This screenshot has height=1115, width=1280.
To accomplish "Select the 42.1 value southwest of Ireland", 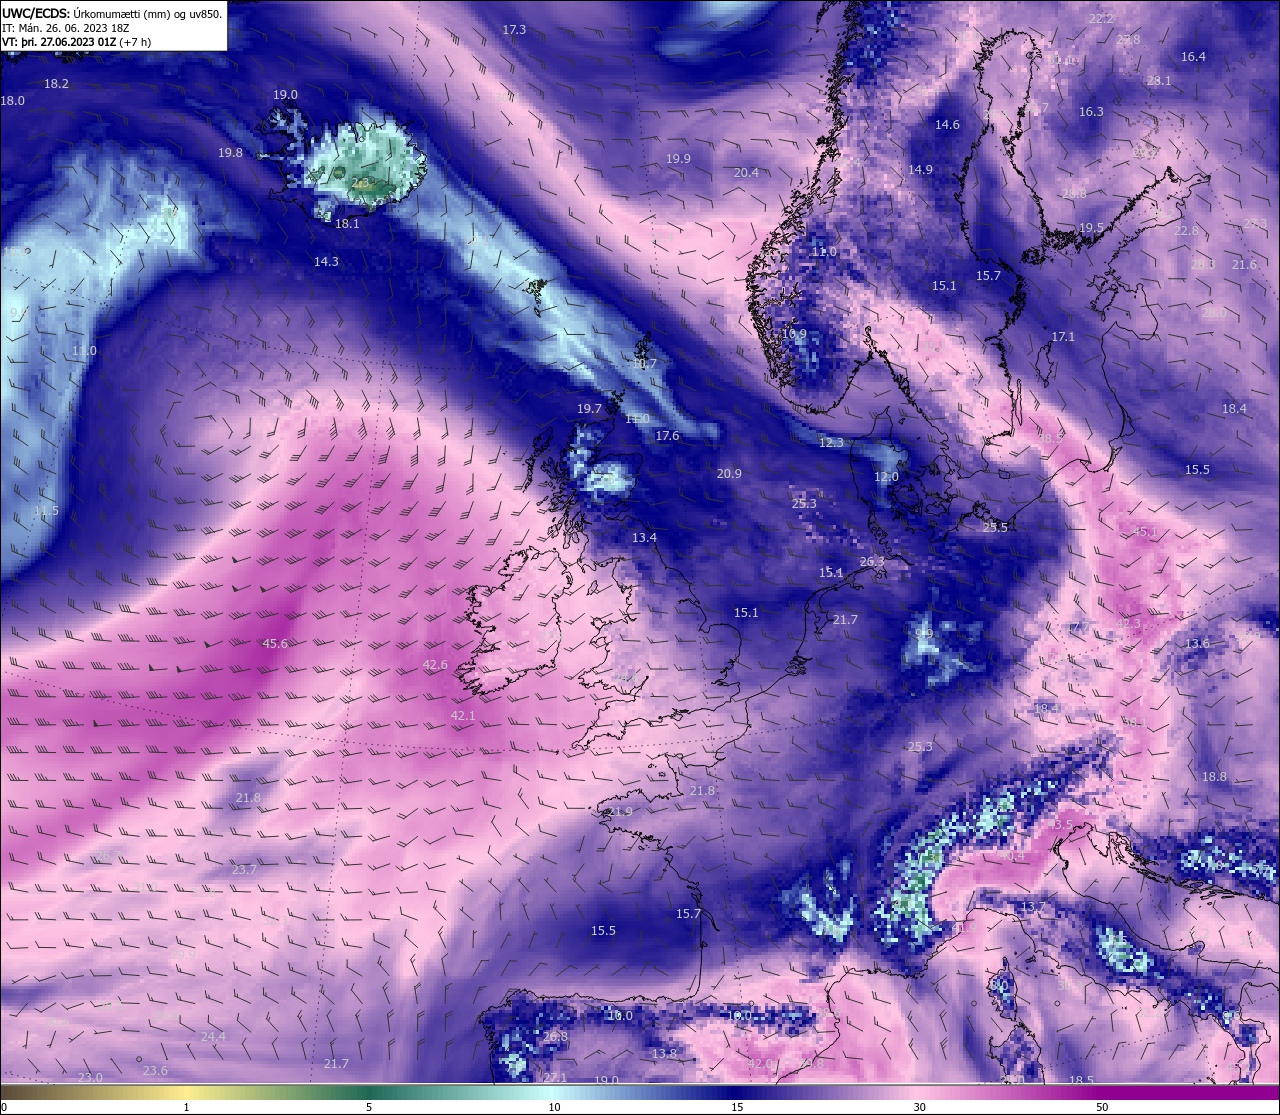I will 463,716.
